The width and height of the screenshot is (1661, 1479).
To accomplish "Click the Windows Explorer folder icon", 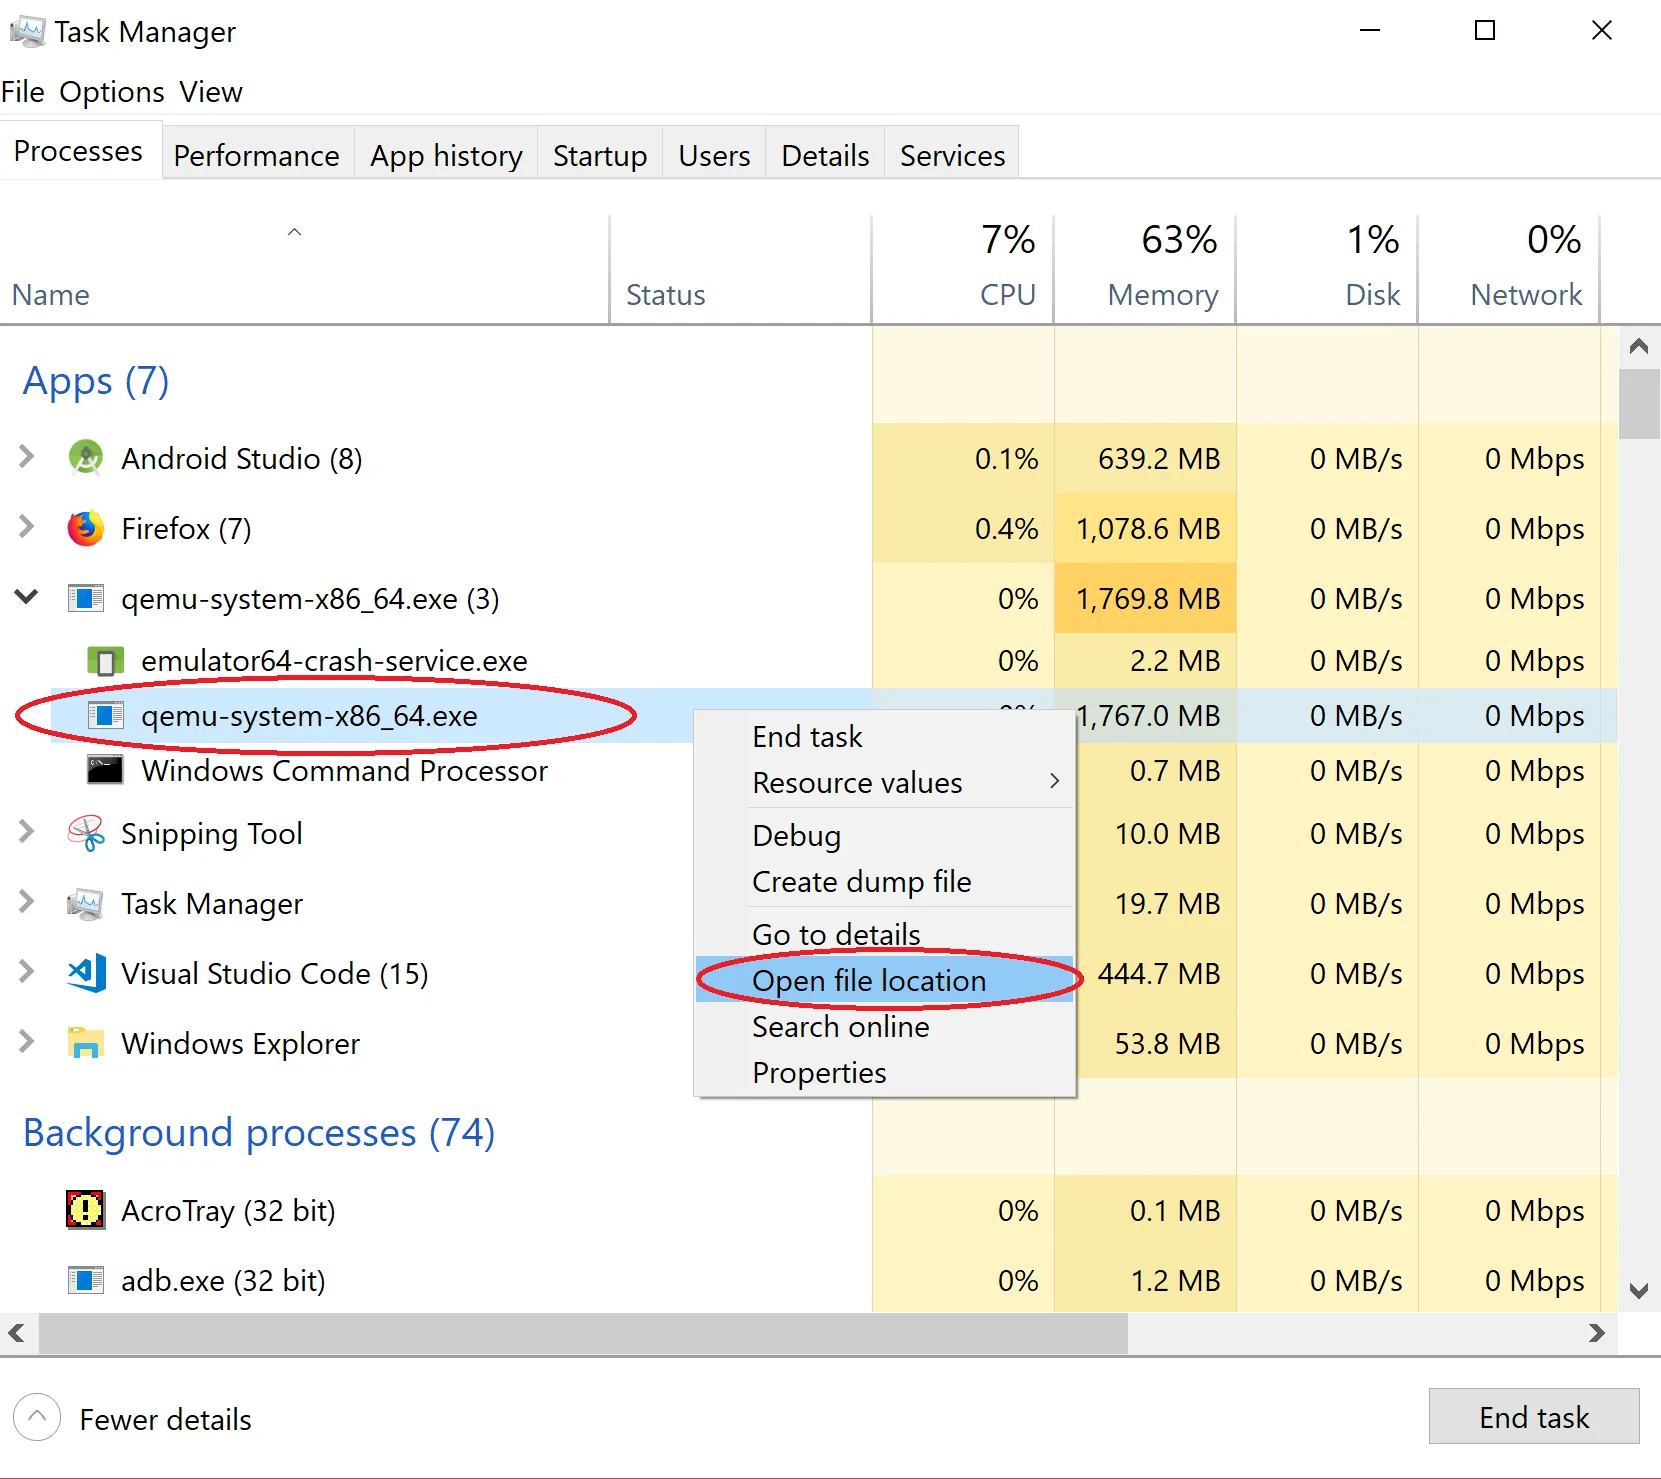I will tap(86, 1043).
